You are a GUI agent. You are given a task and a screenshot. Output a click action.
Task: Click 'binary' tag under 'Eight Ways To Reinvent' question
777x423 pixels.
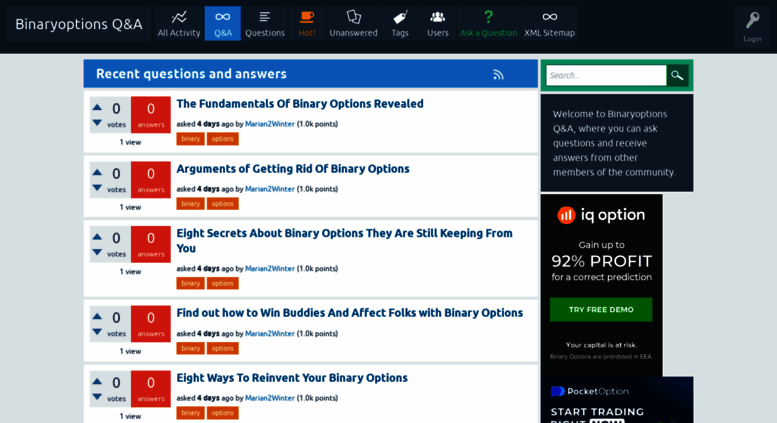point(190,413)
